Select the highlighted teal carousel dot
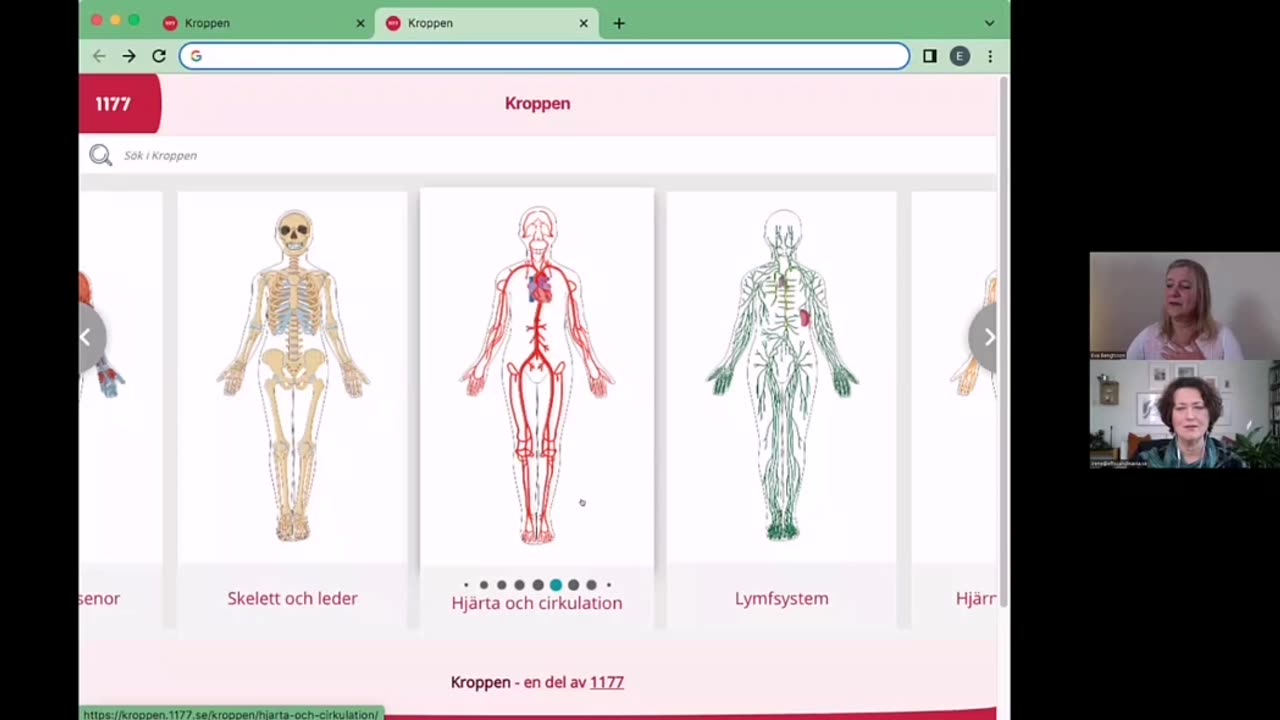This screenshot has width=1280, height=720. pos(556,585)
